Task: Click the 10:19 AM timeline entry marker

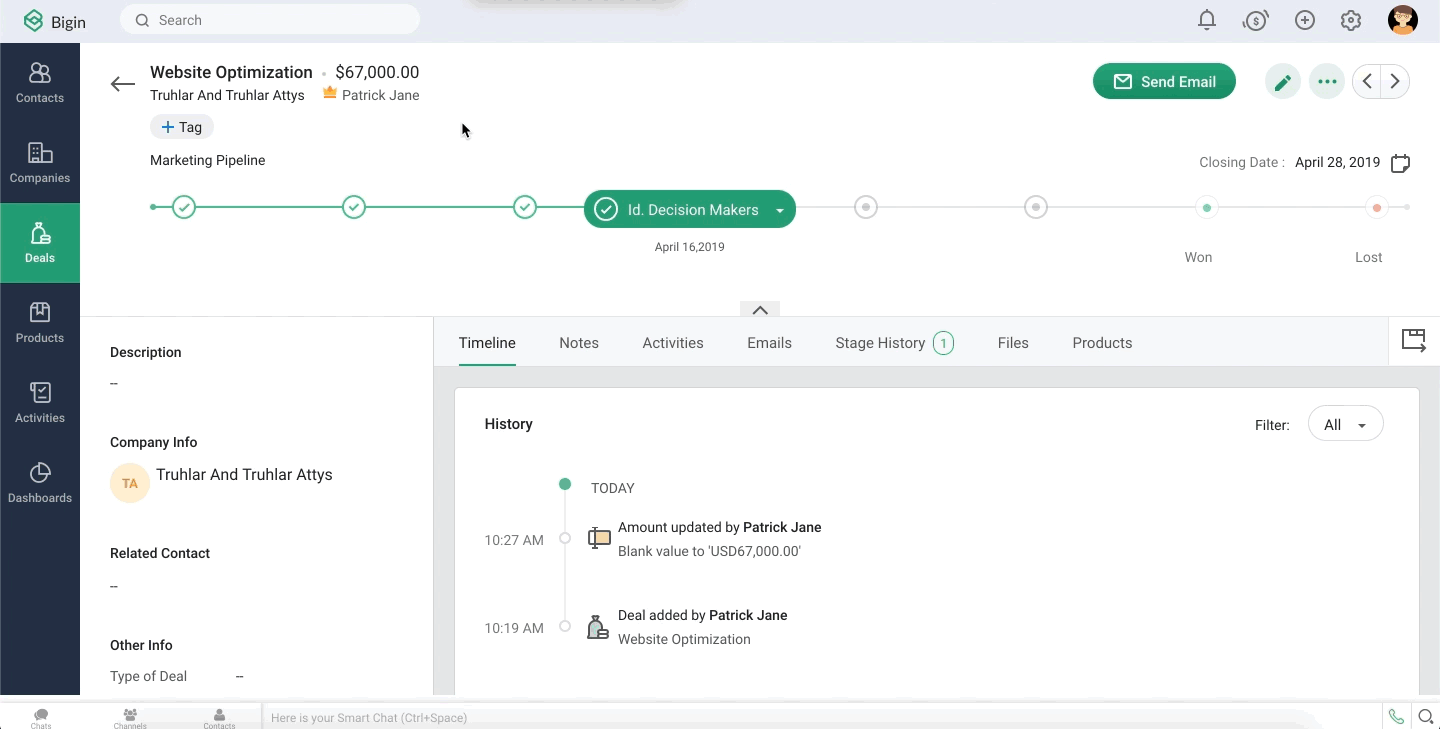Action: (x=565, y=626)
